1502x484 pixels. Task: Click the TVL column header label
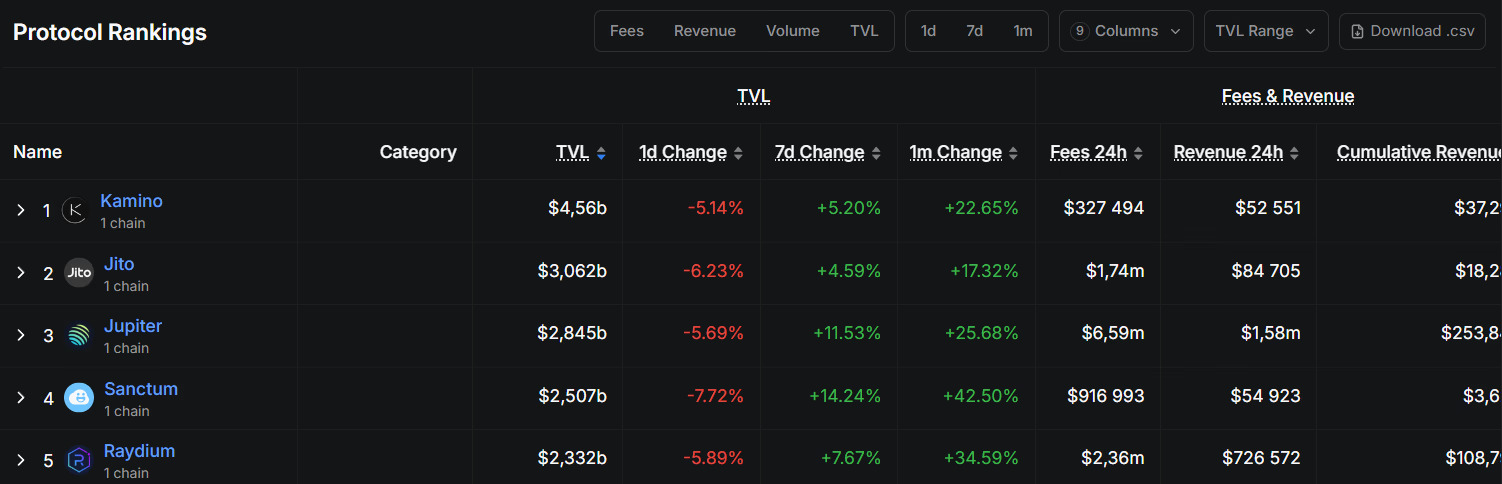click(573, 152)
